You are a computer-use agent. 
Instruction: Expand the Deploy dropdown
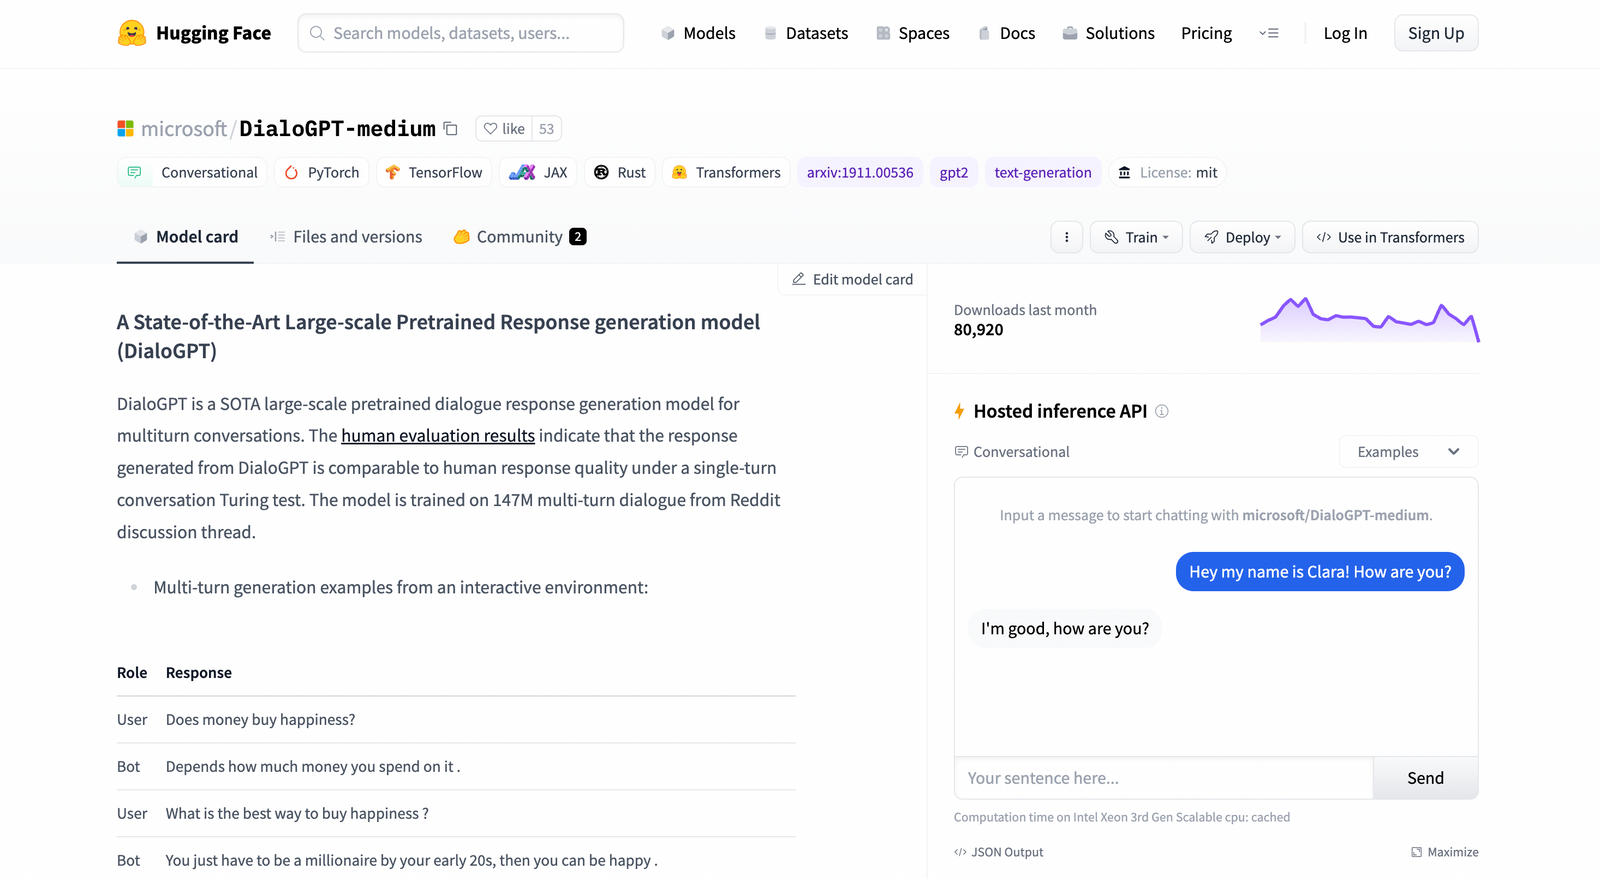[x=1242, y=237]
